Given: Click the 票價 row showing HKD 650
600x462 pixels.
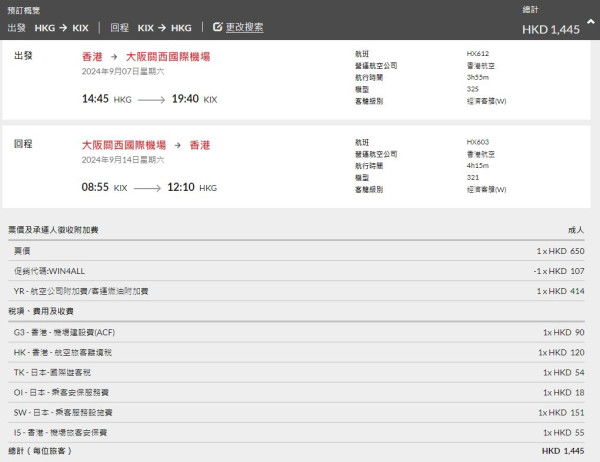Looking at the screenshot, I should tap(297, 251).
